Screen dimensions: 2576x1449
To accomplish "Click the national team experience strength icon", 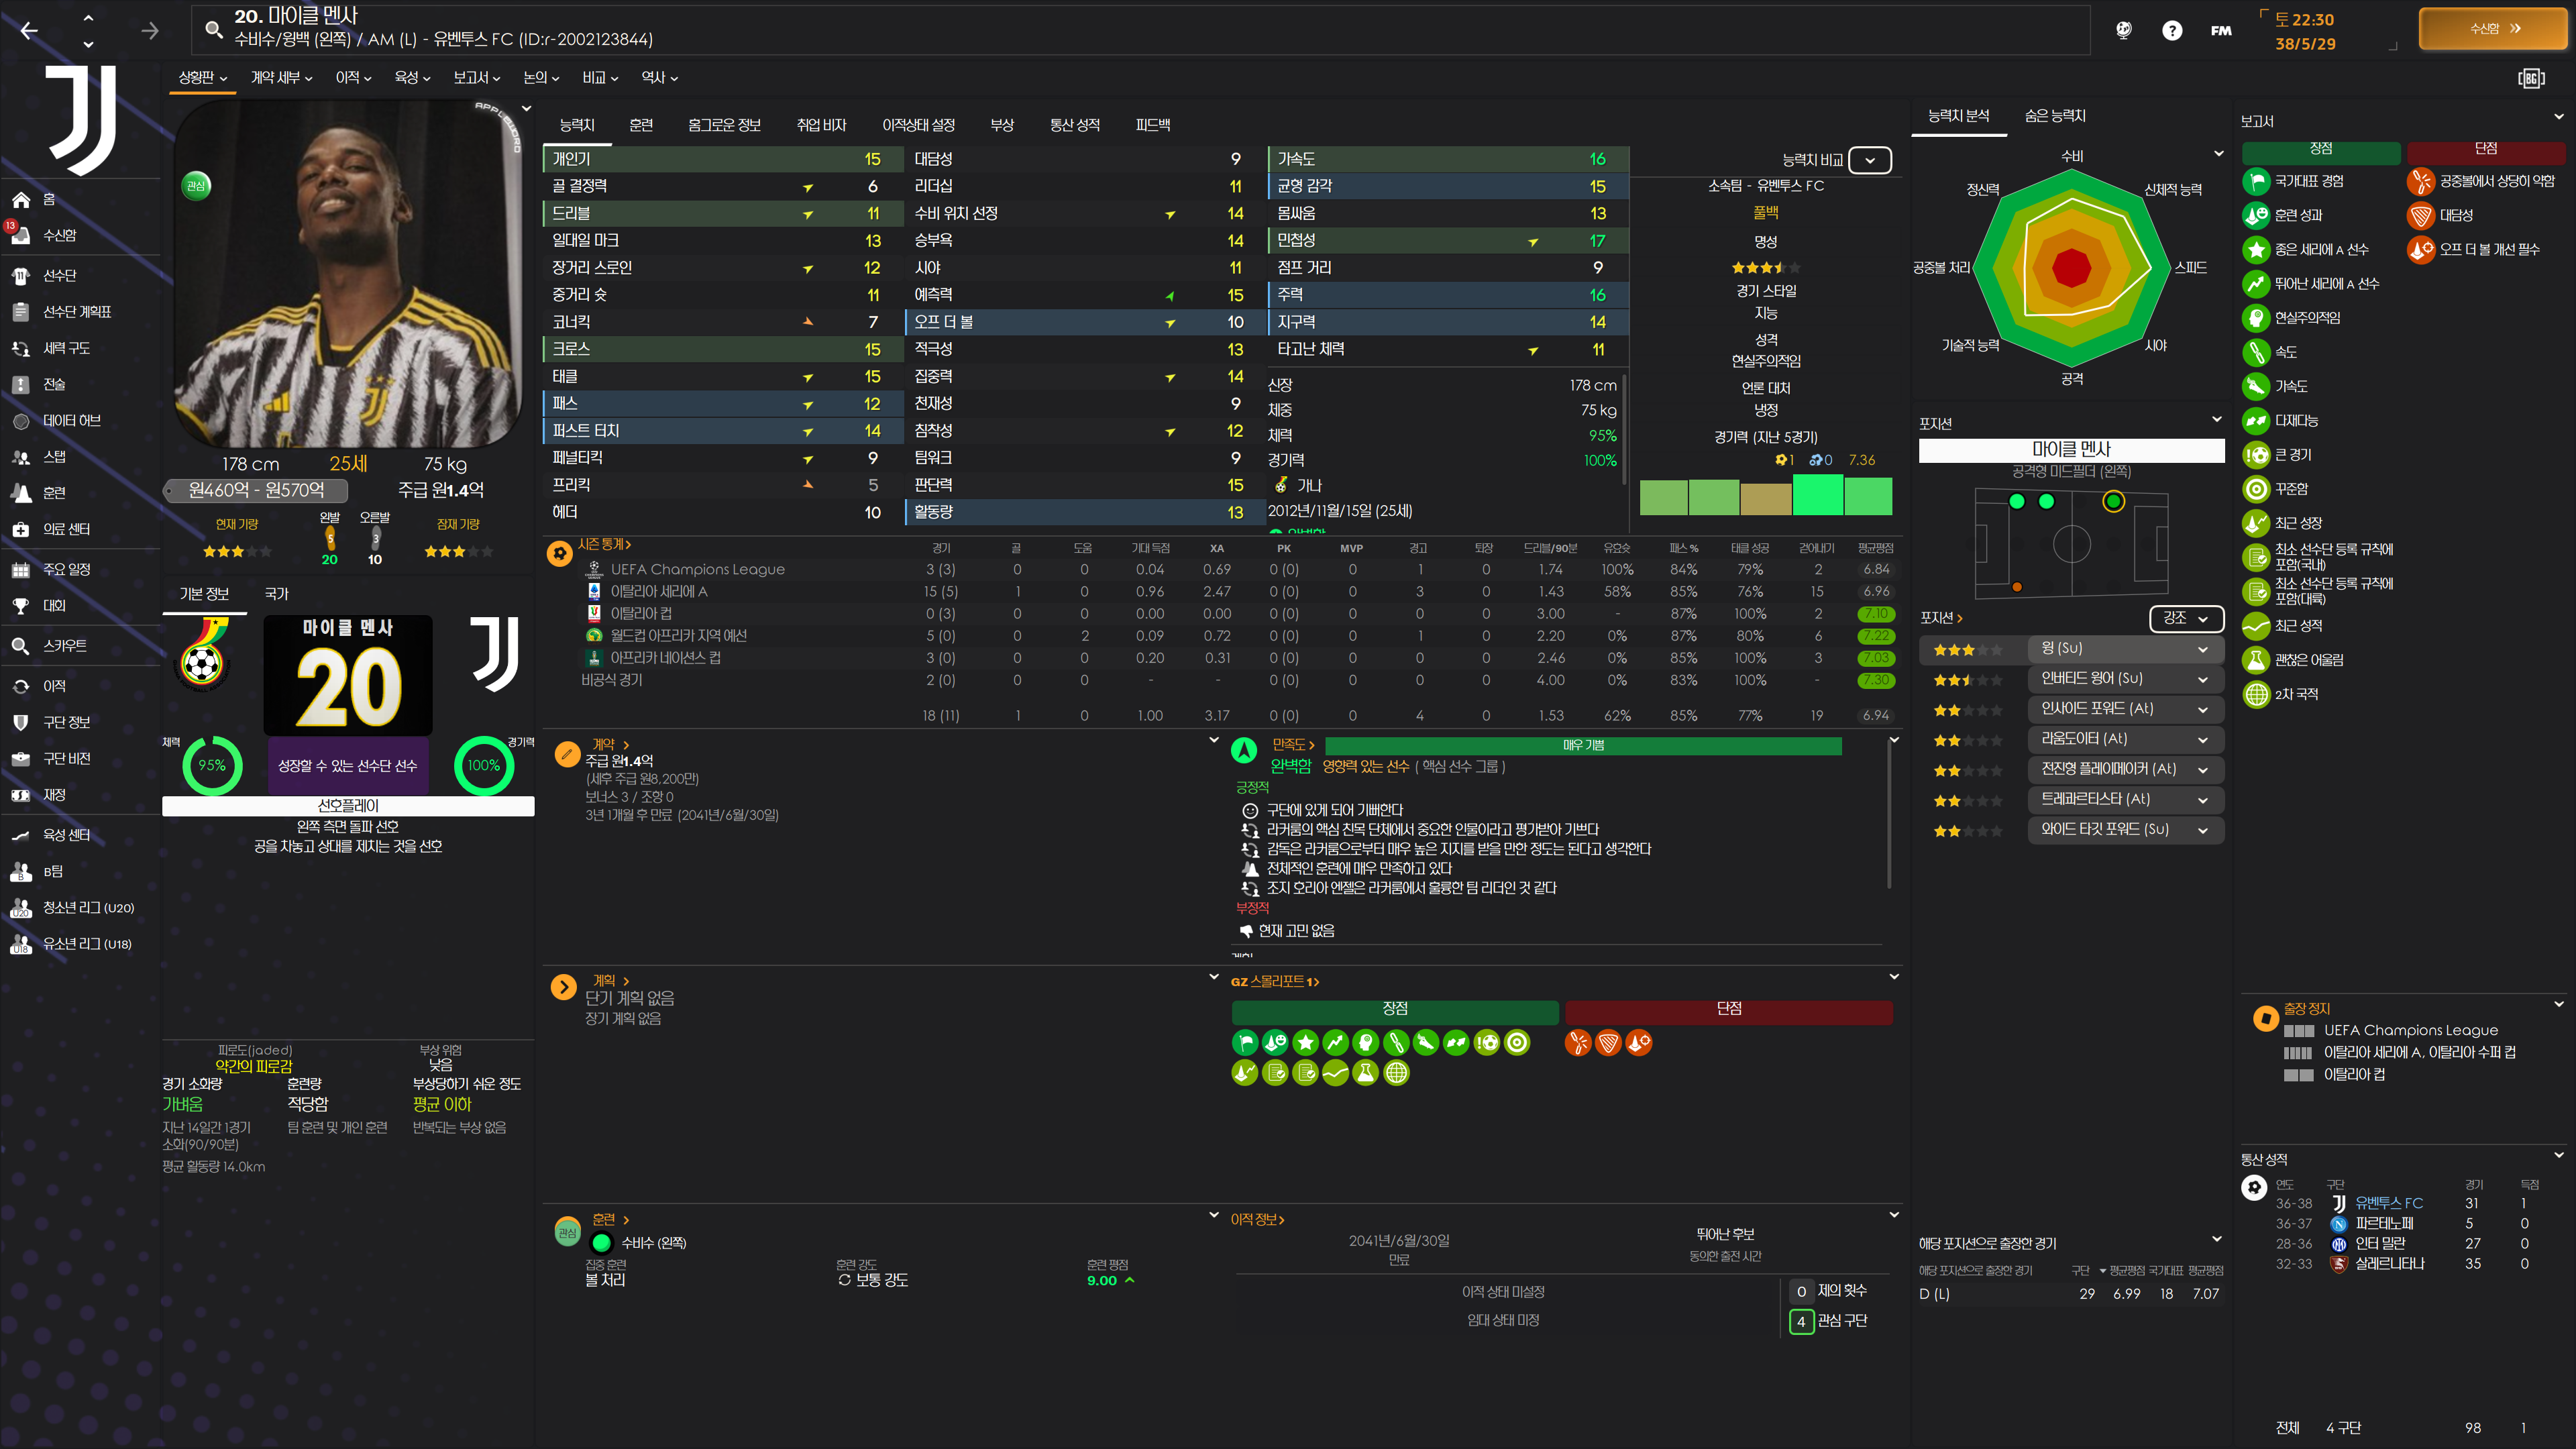I will point(2256,181).
